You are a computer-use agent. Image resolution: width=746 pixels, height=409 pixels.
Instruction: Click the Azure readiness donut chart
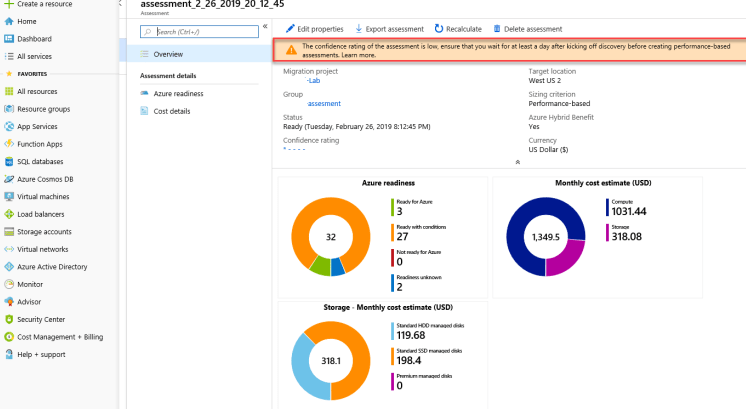[x=331, y=237]
